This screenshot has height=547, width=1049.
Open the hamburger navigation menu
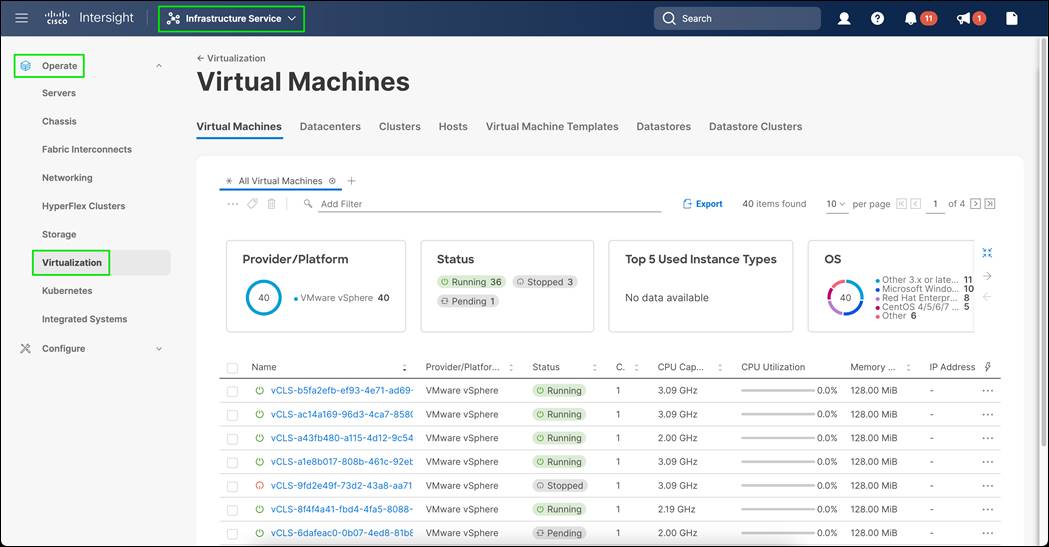(x=21, y=18)
